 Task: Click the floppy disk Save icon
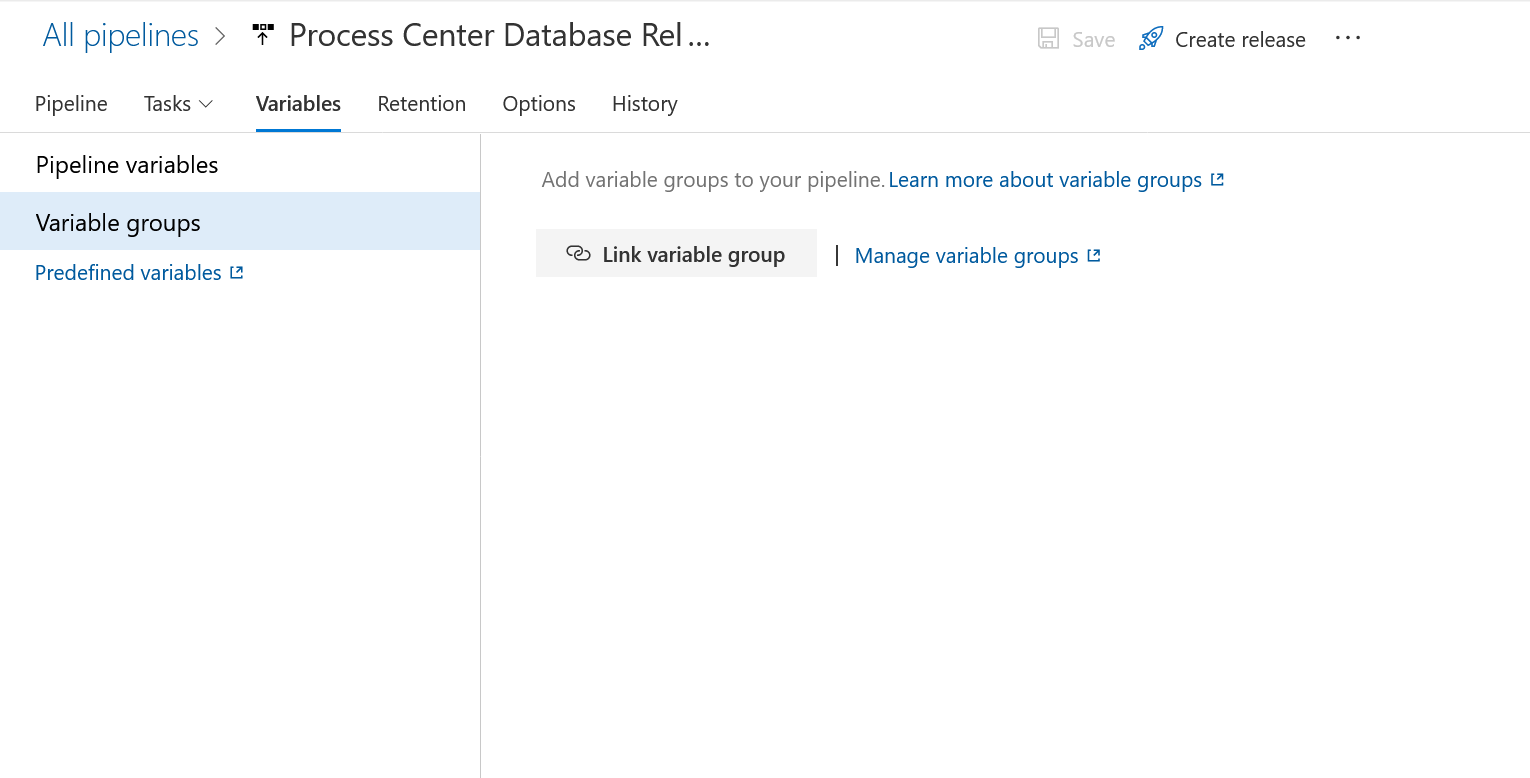coord(1048,39)
